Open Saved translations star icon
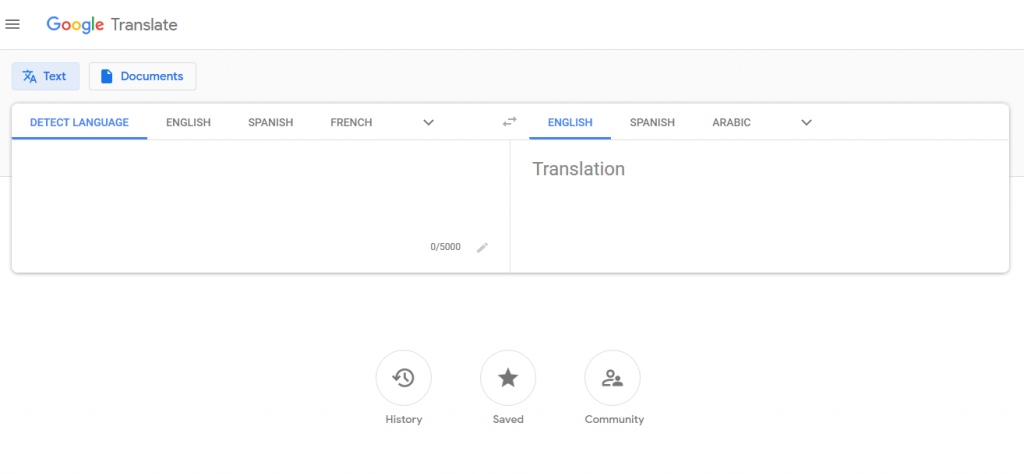1024x474 pixels. click(508, 378)
